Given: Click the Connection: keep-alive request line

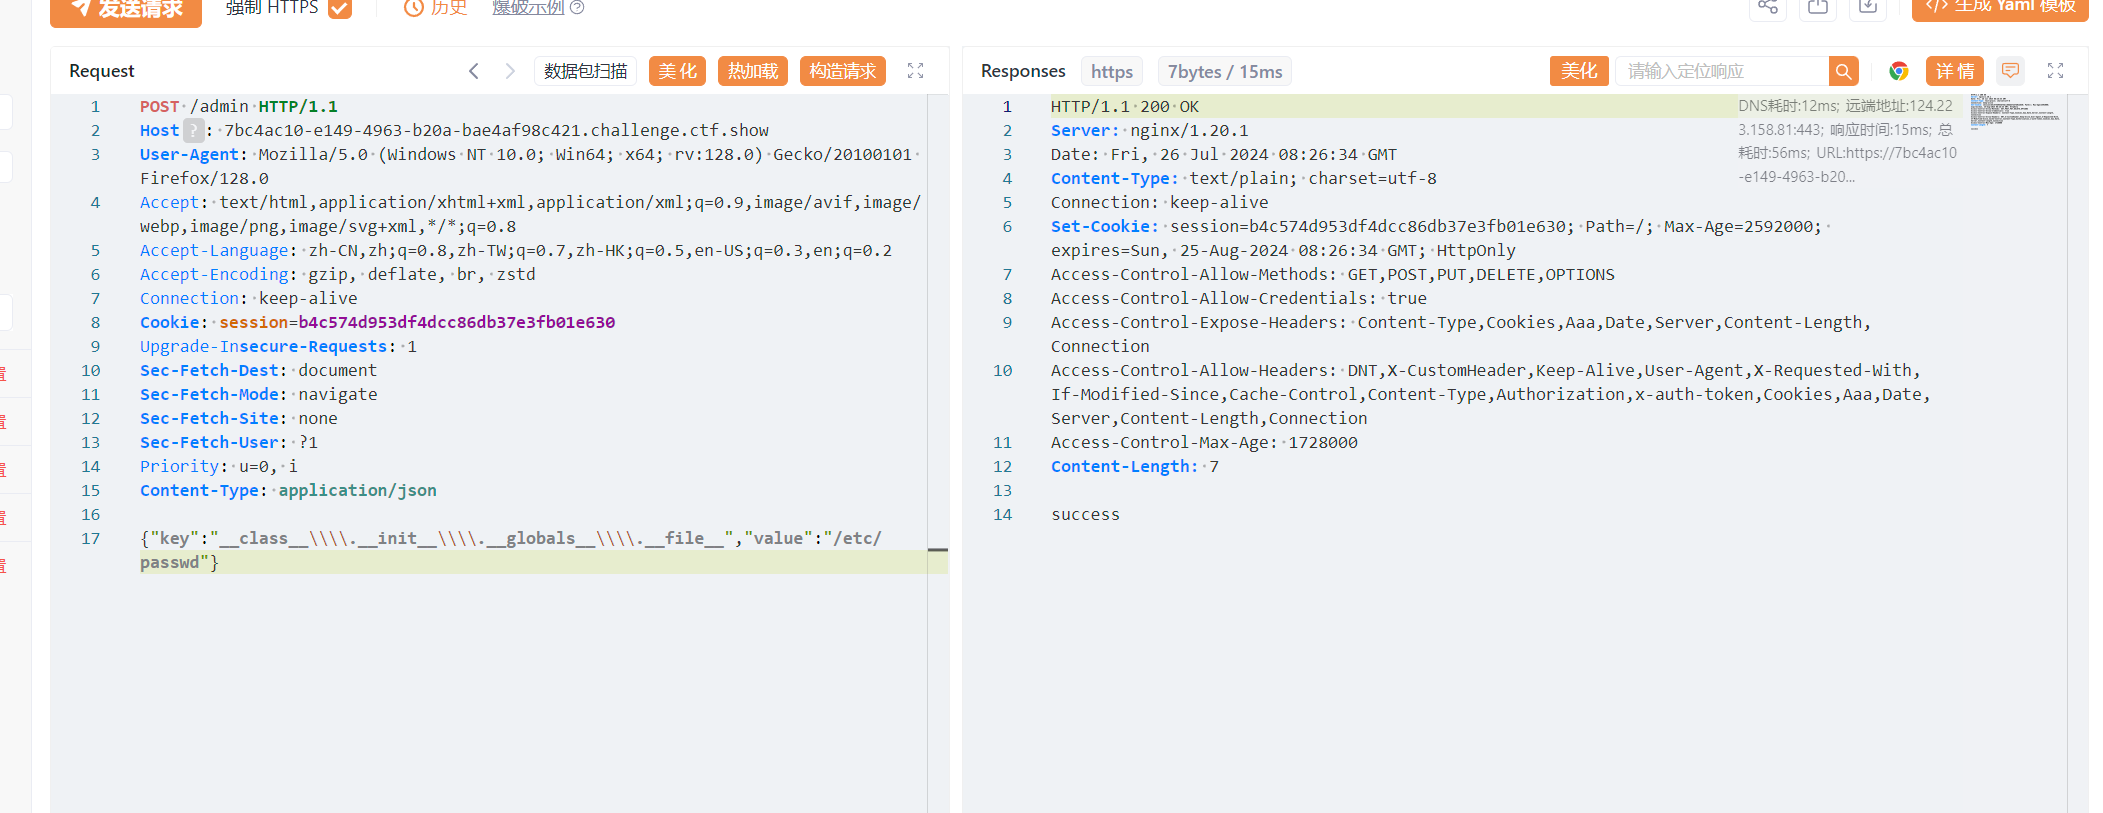Looking at the screenshot, I should pyautogui.click(x=248, y=298).
